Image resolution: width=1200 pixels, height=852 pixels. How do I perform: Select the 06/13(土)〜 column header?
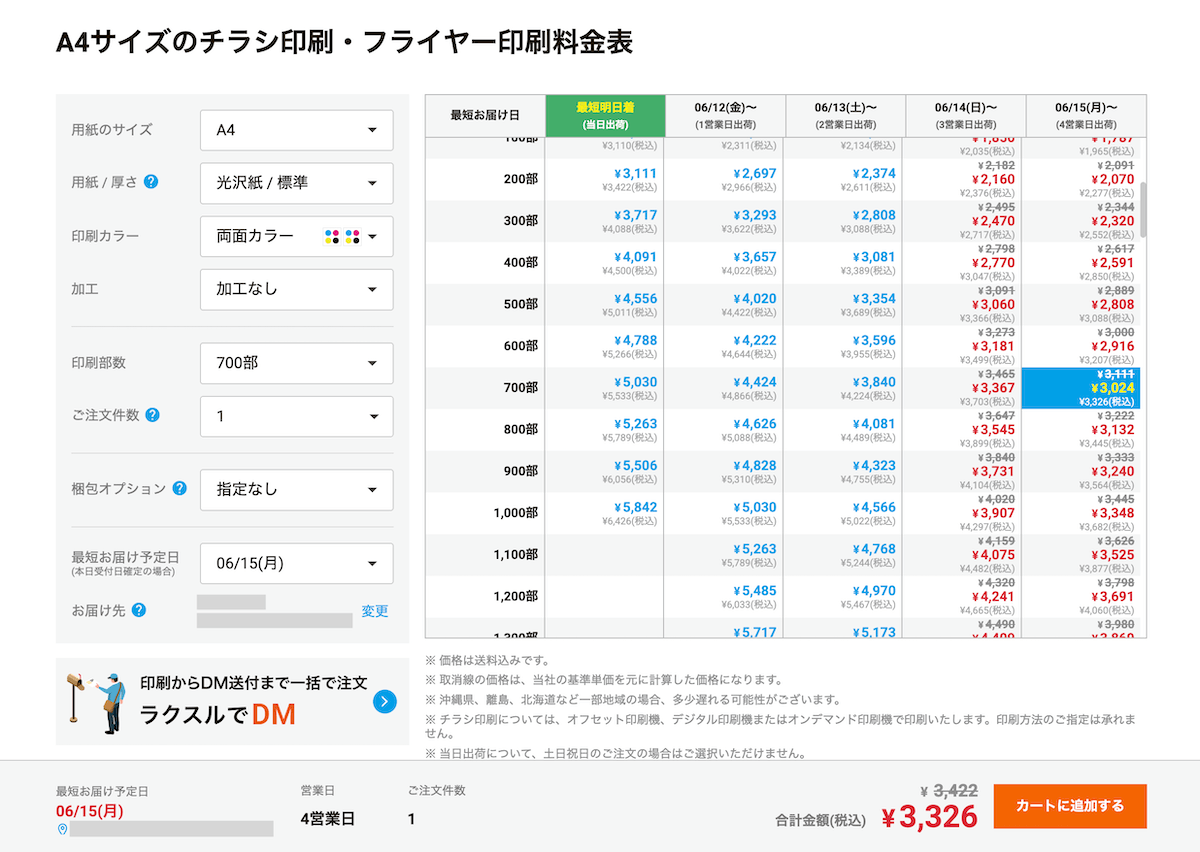[845, 115]
